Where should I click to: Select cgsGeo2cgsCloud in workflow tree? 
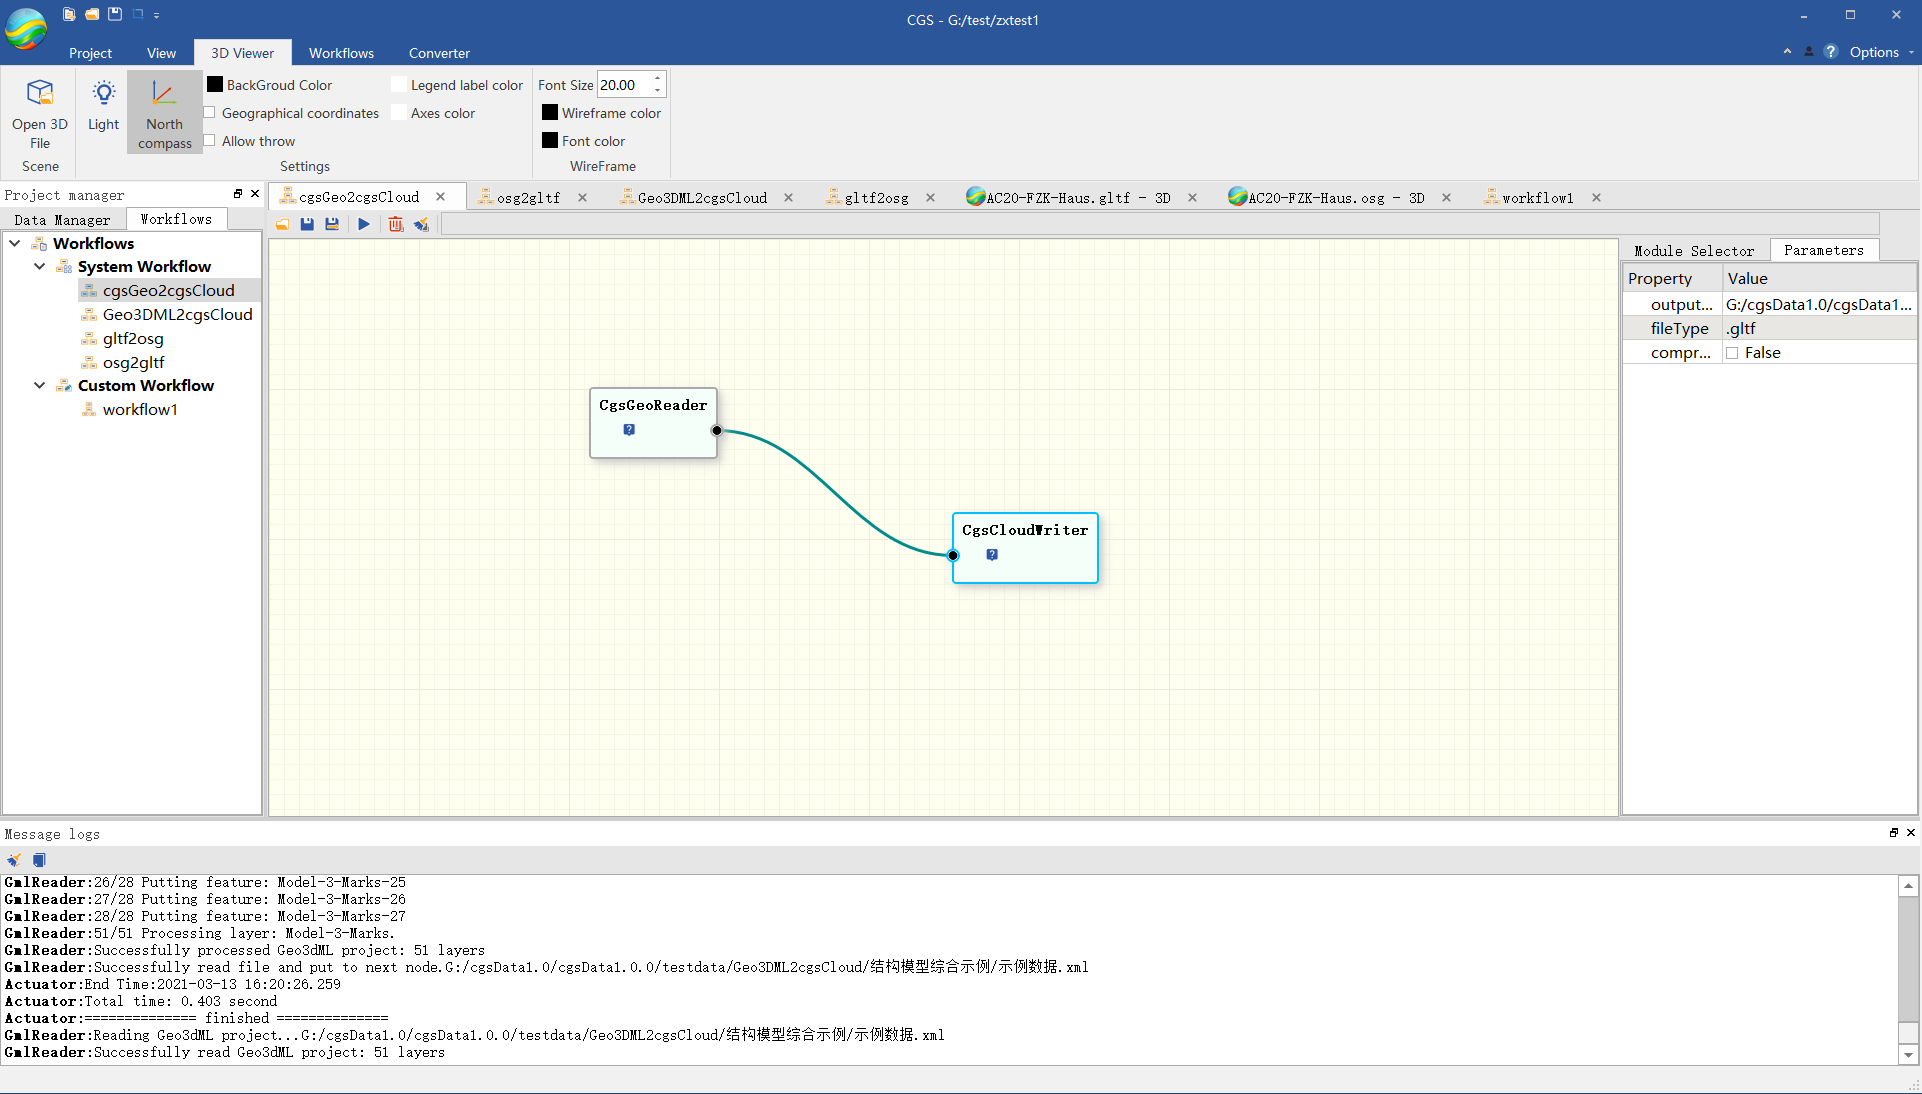[x=168, y=290]
